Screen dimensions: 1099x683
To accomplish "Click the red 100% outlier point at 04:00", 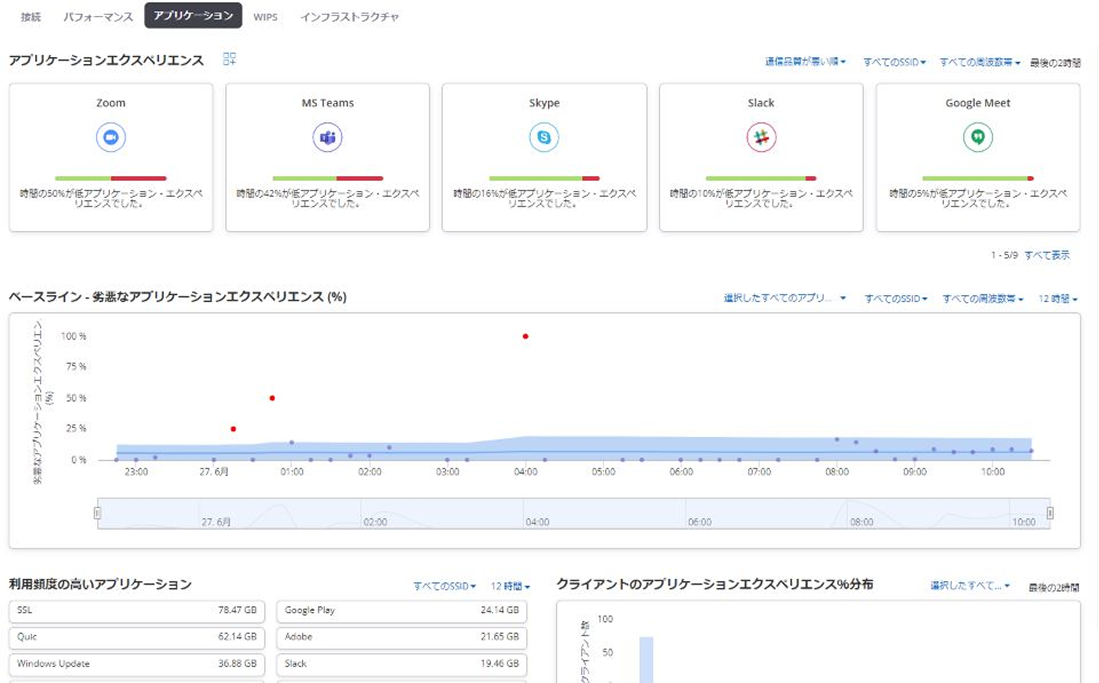I will 526,337.
